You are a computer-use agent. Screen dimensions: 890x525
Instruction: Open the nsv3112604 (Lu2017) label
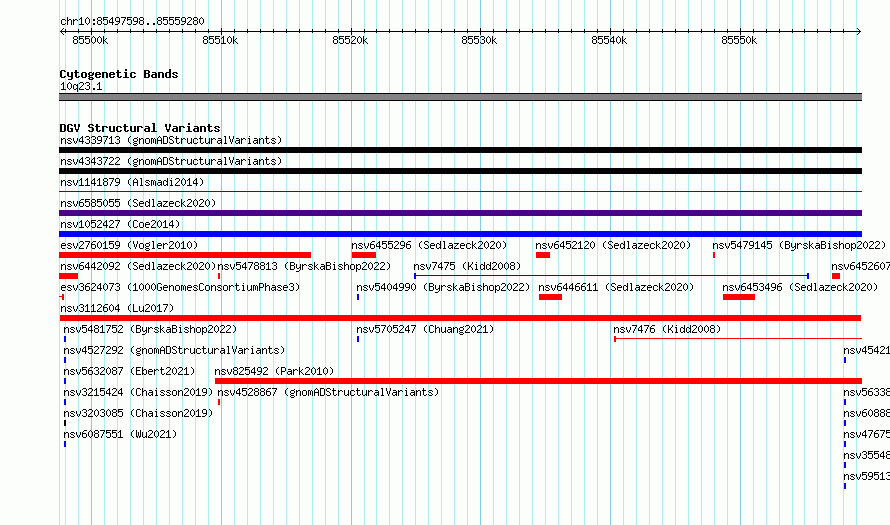[x=117, y=308]
